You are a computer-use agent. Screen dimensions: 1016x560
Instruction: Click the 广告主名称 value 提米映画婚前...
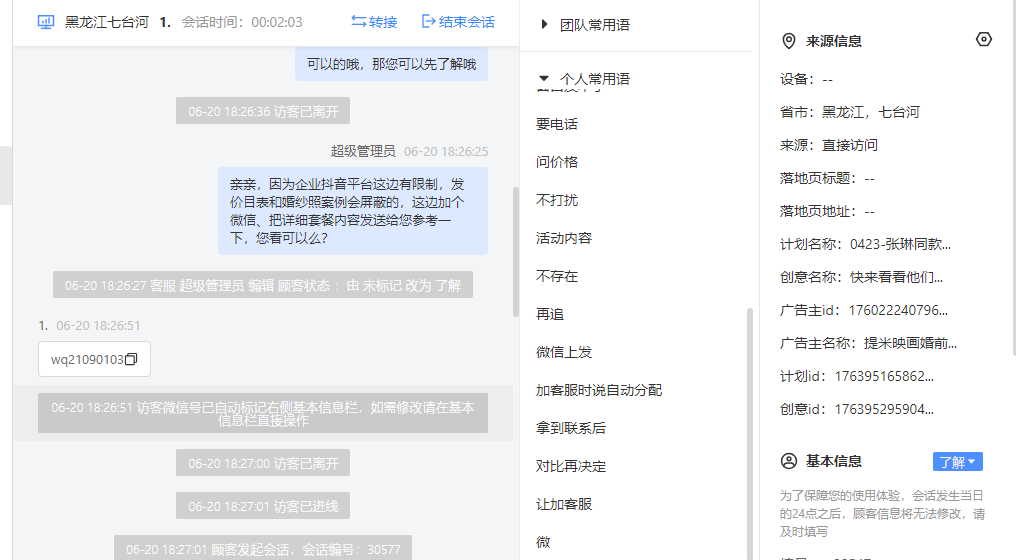tap(910, 344)
